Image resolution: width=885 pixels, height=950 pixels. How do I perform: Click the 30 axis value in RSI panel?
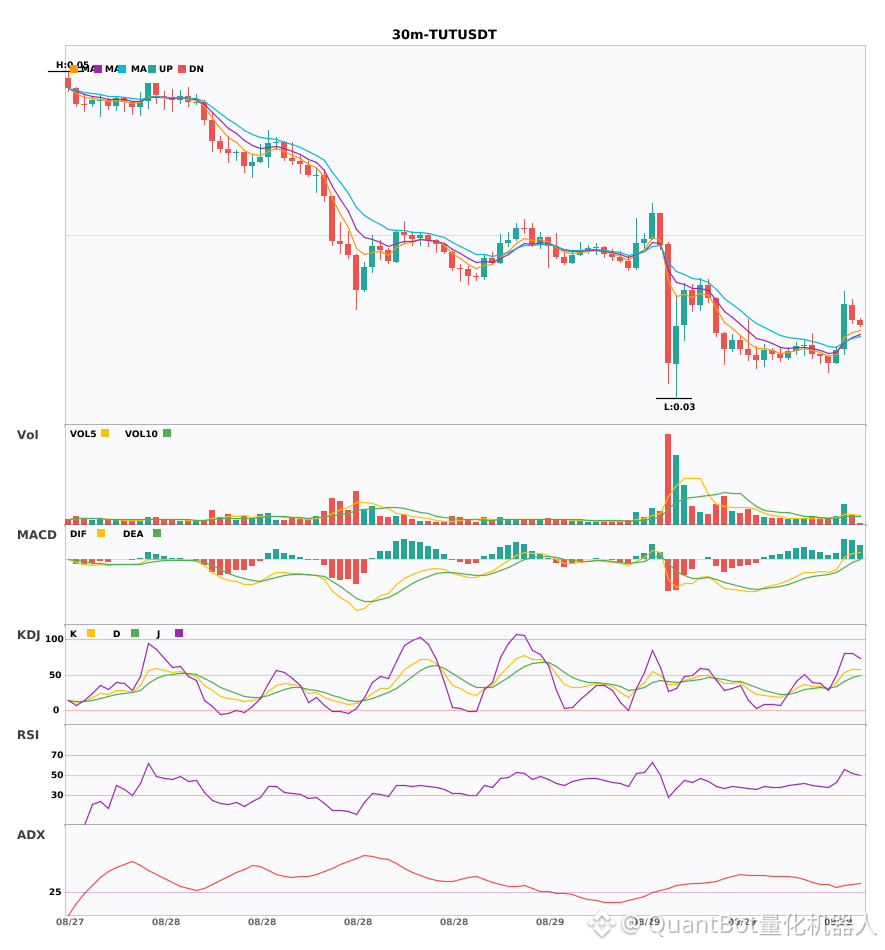point(57,795)
